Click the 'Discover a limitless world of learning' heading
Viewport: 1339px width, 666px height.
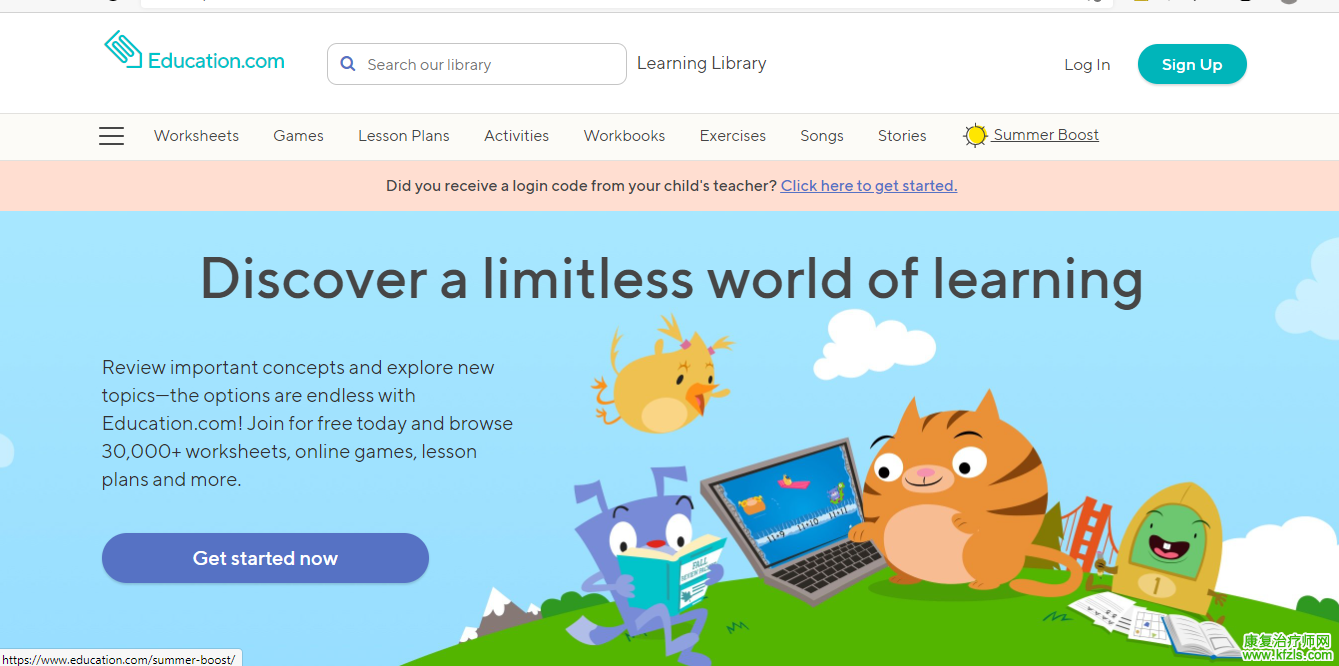(671, 278)
